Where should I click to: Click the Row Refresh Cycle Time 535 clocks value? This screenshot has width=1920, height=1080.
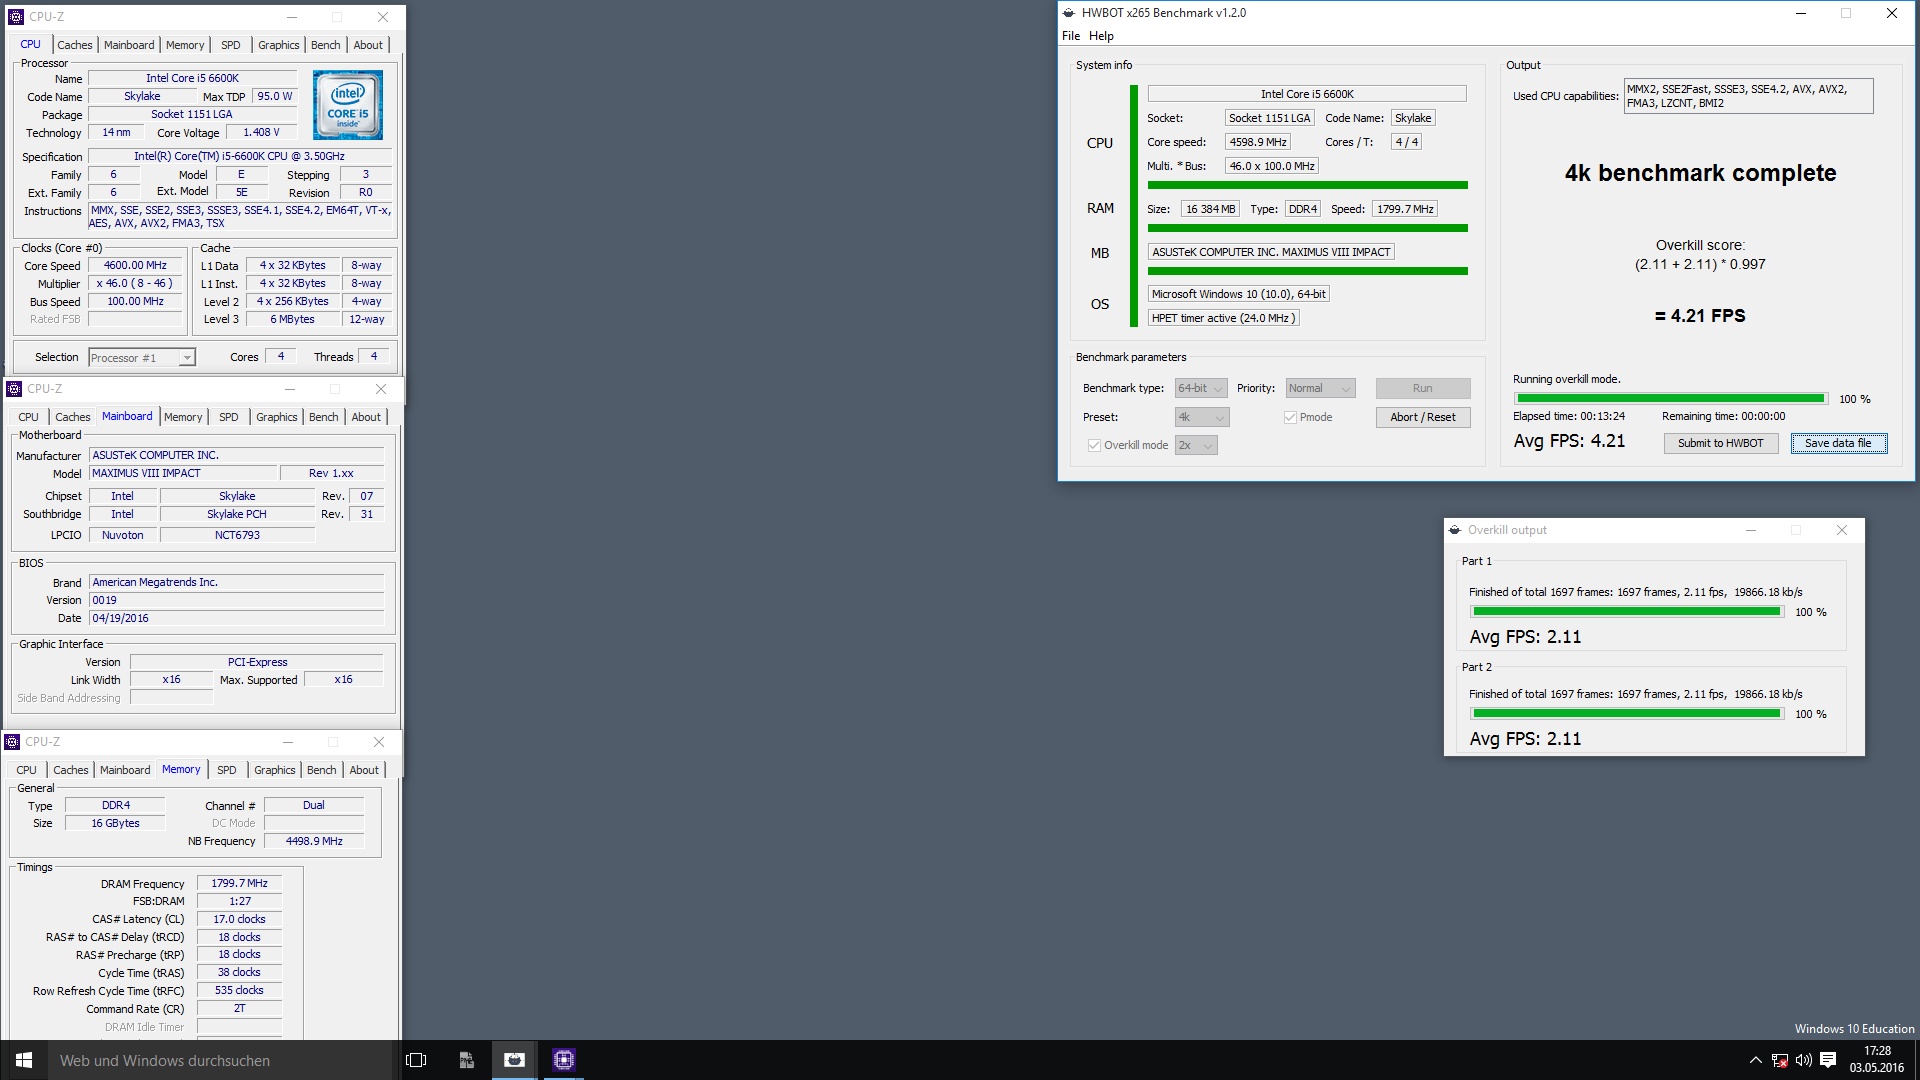pyautogui.click(x=240, y=991)
